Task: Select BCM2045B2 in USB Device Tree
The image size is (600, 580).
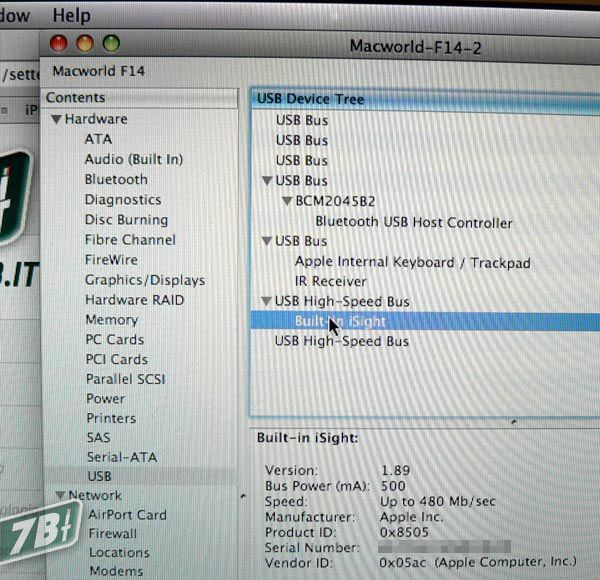Action: 336,201
